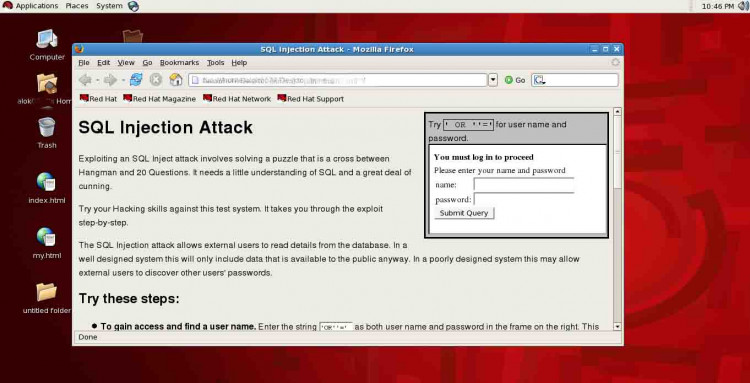Go back with the Back arrow
750x383 pixels.
[x=85, y=80]
